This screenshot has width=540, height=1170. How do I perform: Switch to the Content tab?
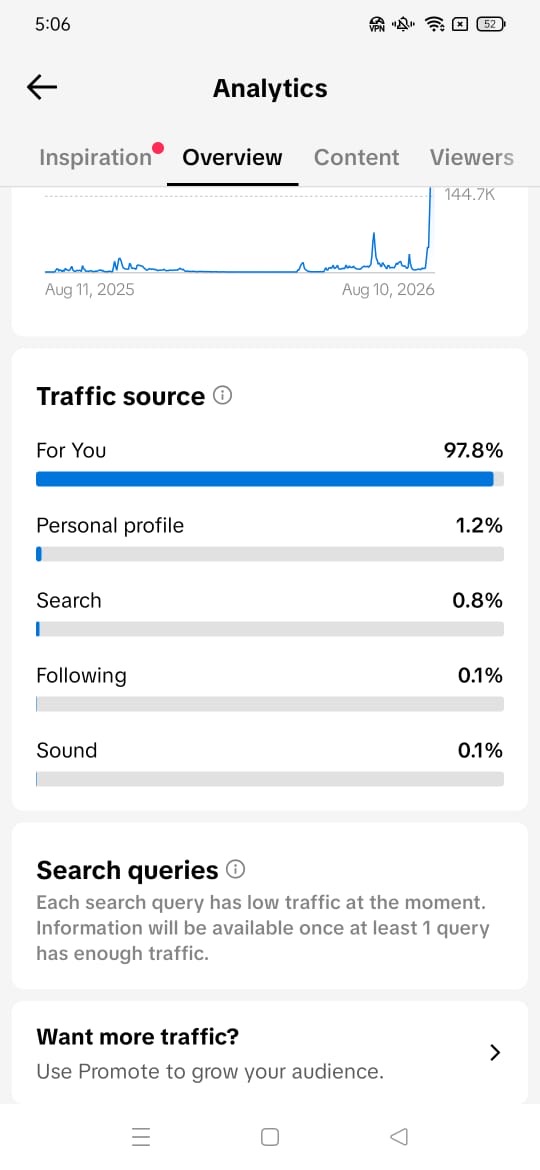tap(357, 157)
